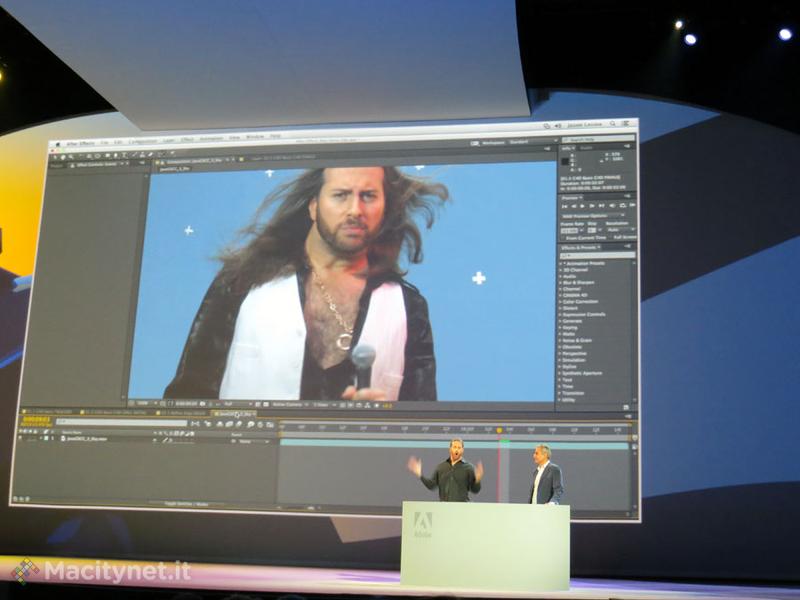Click the timeline Graph Editor button
800x600 pixels.
pyautogui.click(x=269, y=424)
